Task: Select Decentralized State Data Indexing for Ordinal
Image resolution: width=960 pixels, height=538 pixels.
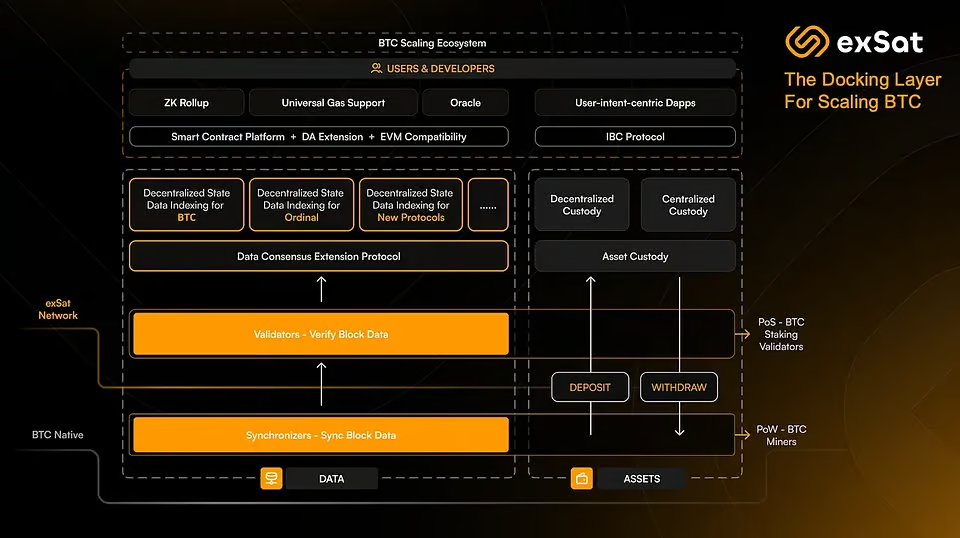Action: (301, 205)
